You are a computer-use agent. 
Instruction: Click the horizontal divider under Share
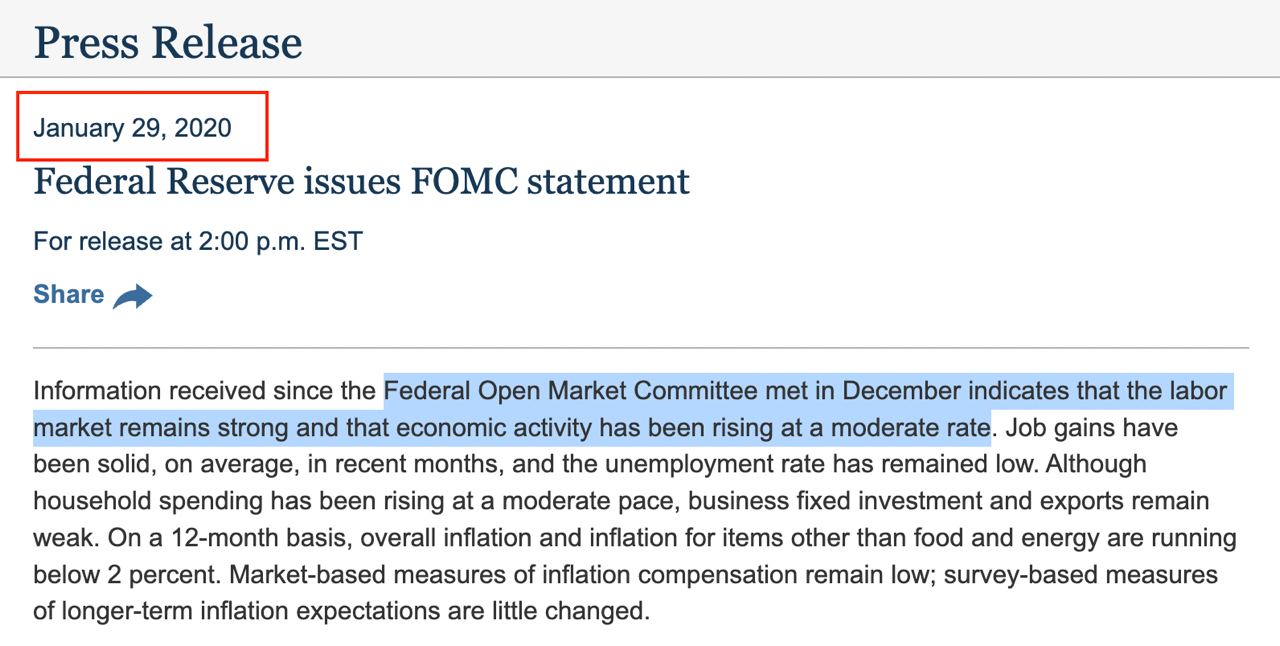(x=641, y=348)
